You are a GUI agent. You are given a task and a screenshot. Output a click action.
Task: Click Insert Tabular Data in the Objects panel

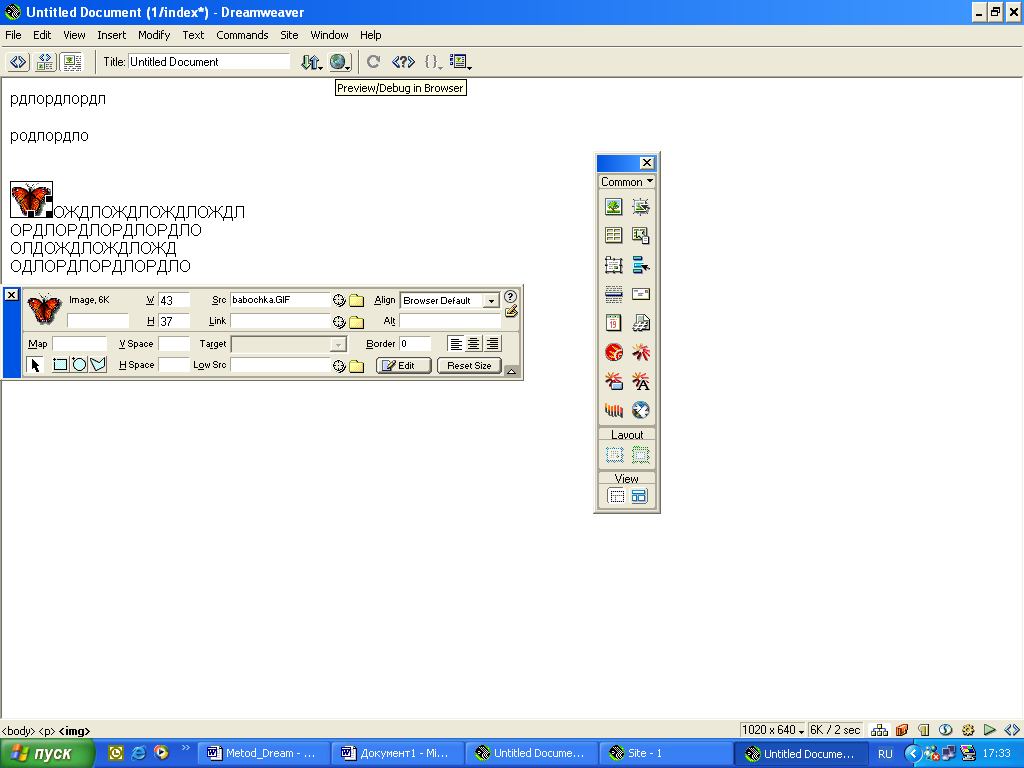641,235
